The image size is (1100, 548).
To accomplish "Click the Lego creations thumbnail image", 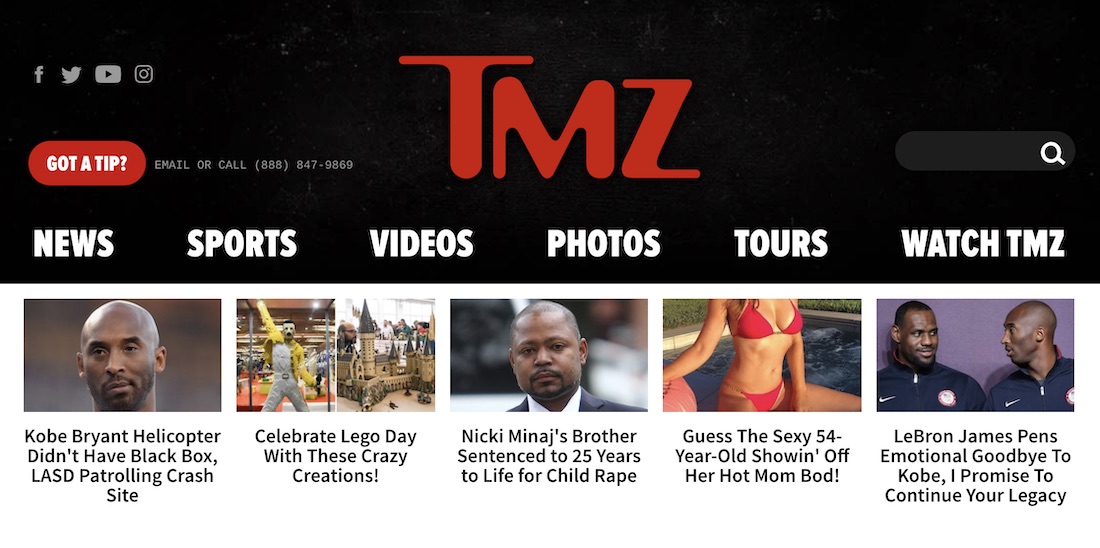I will click(335, 355).
